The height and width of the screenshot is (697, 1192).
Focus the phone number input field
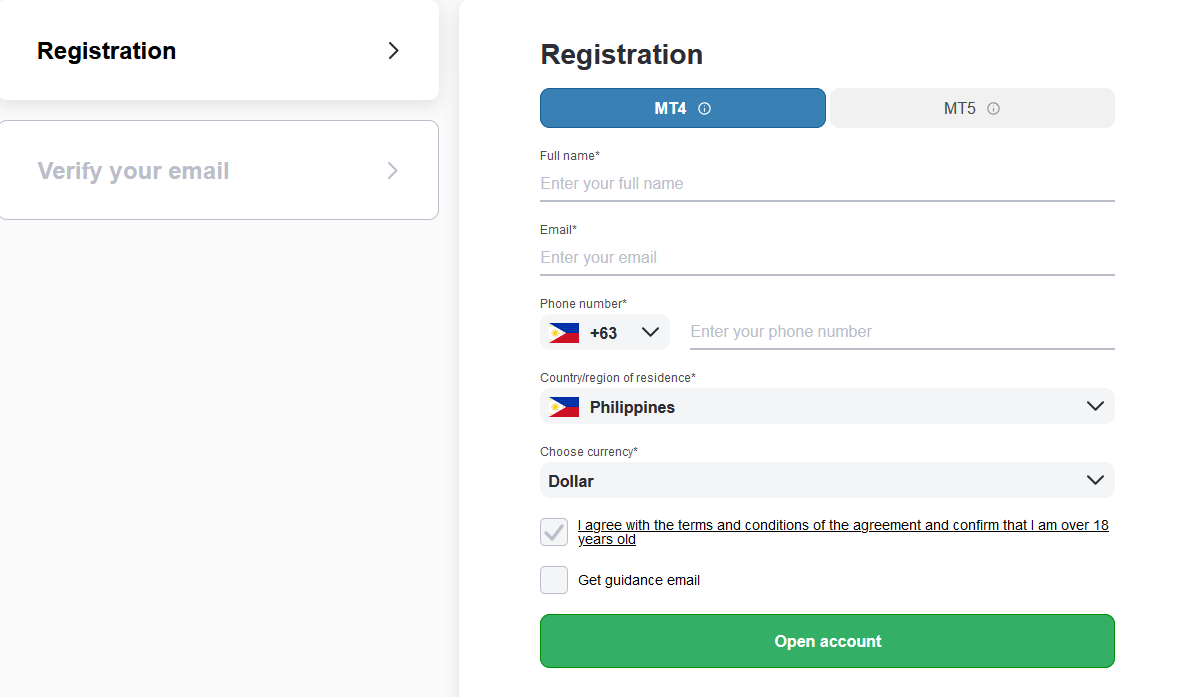(902, 332)
